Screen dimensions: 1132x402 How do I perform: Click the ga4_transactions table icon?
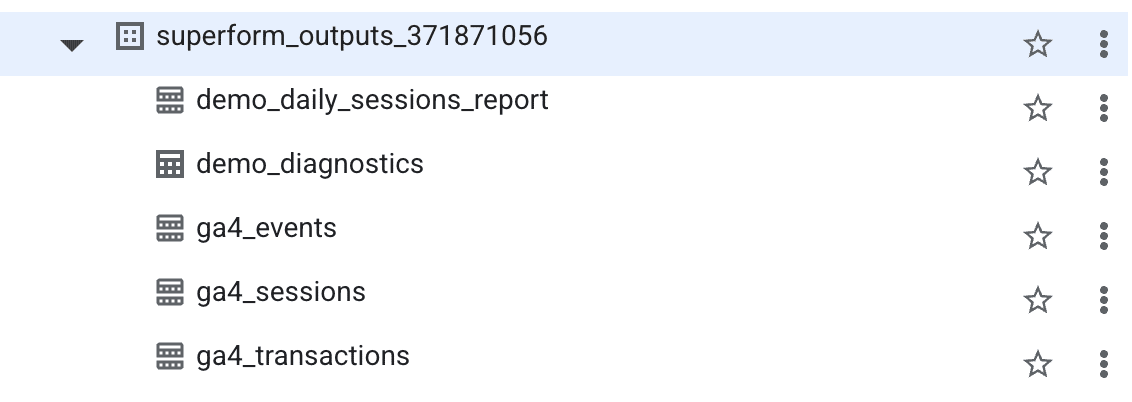point(171,357)
